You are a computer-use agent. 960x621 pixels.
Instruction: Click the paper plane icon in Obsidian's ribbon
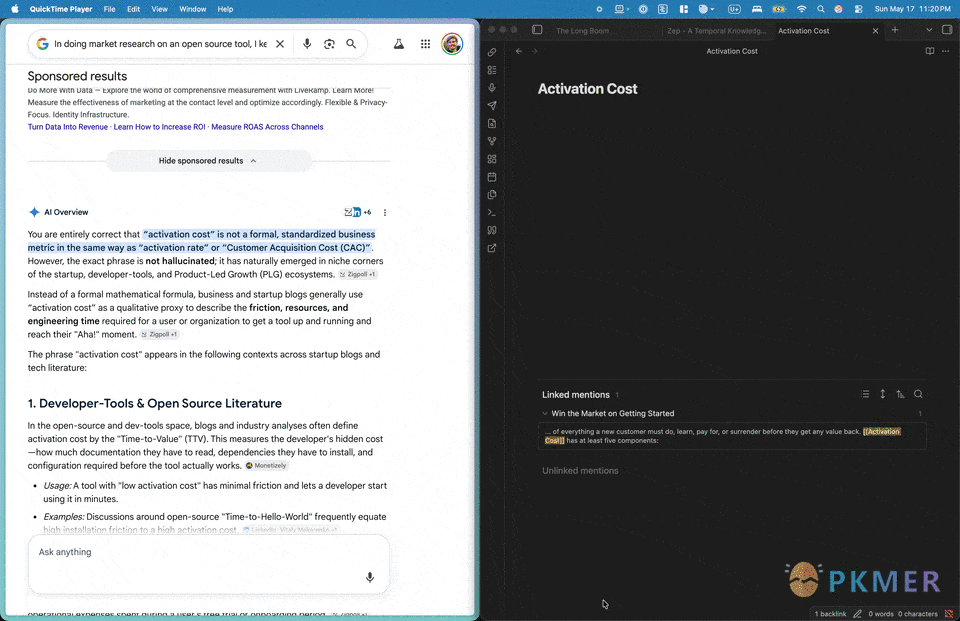click(x=492, y=105)
